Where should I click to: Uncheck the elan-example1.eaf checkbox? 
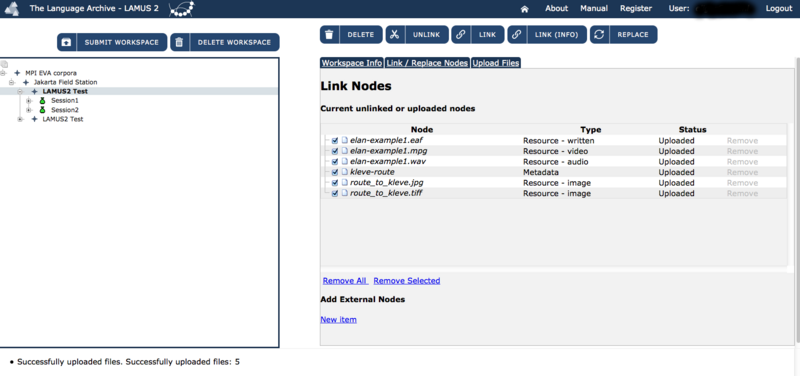click(335, 140)
